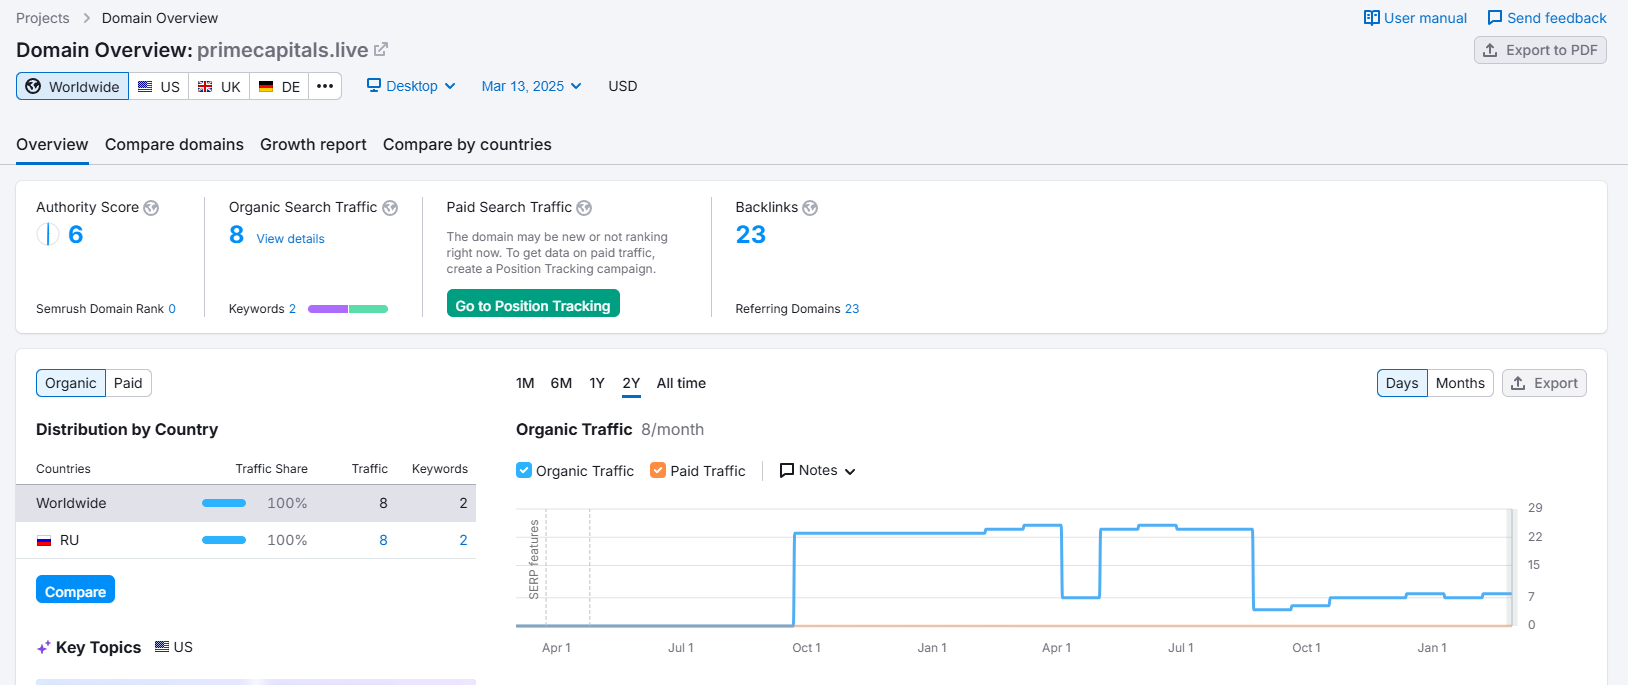
Task: Open Referring Domains count 23
Action: point(852,309)
